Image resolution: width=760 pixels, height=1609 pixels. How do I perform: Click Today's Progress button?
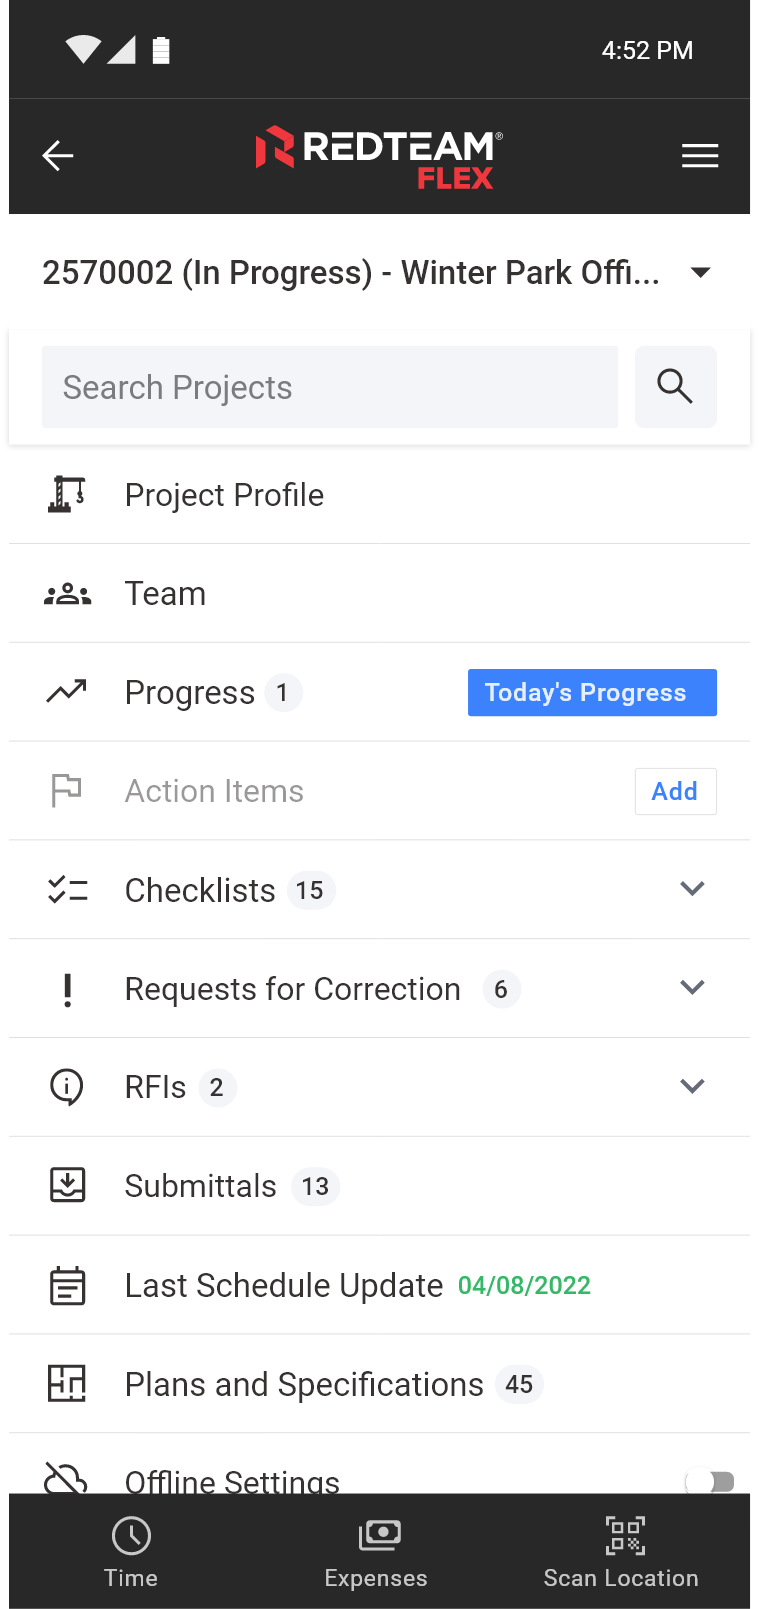point(592,692)
